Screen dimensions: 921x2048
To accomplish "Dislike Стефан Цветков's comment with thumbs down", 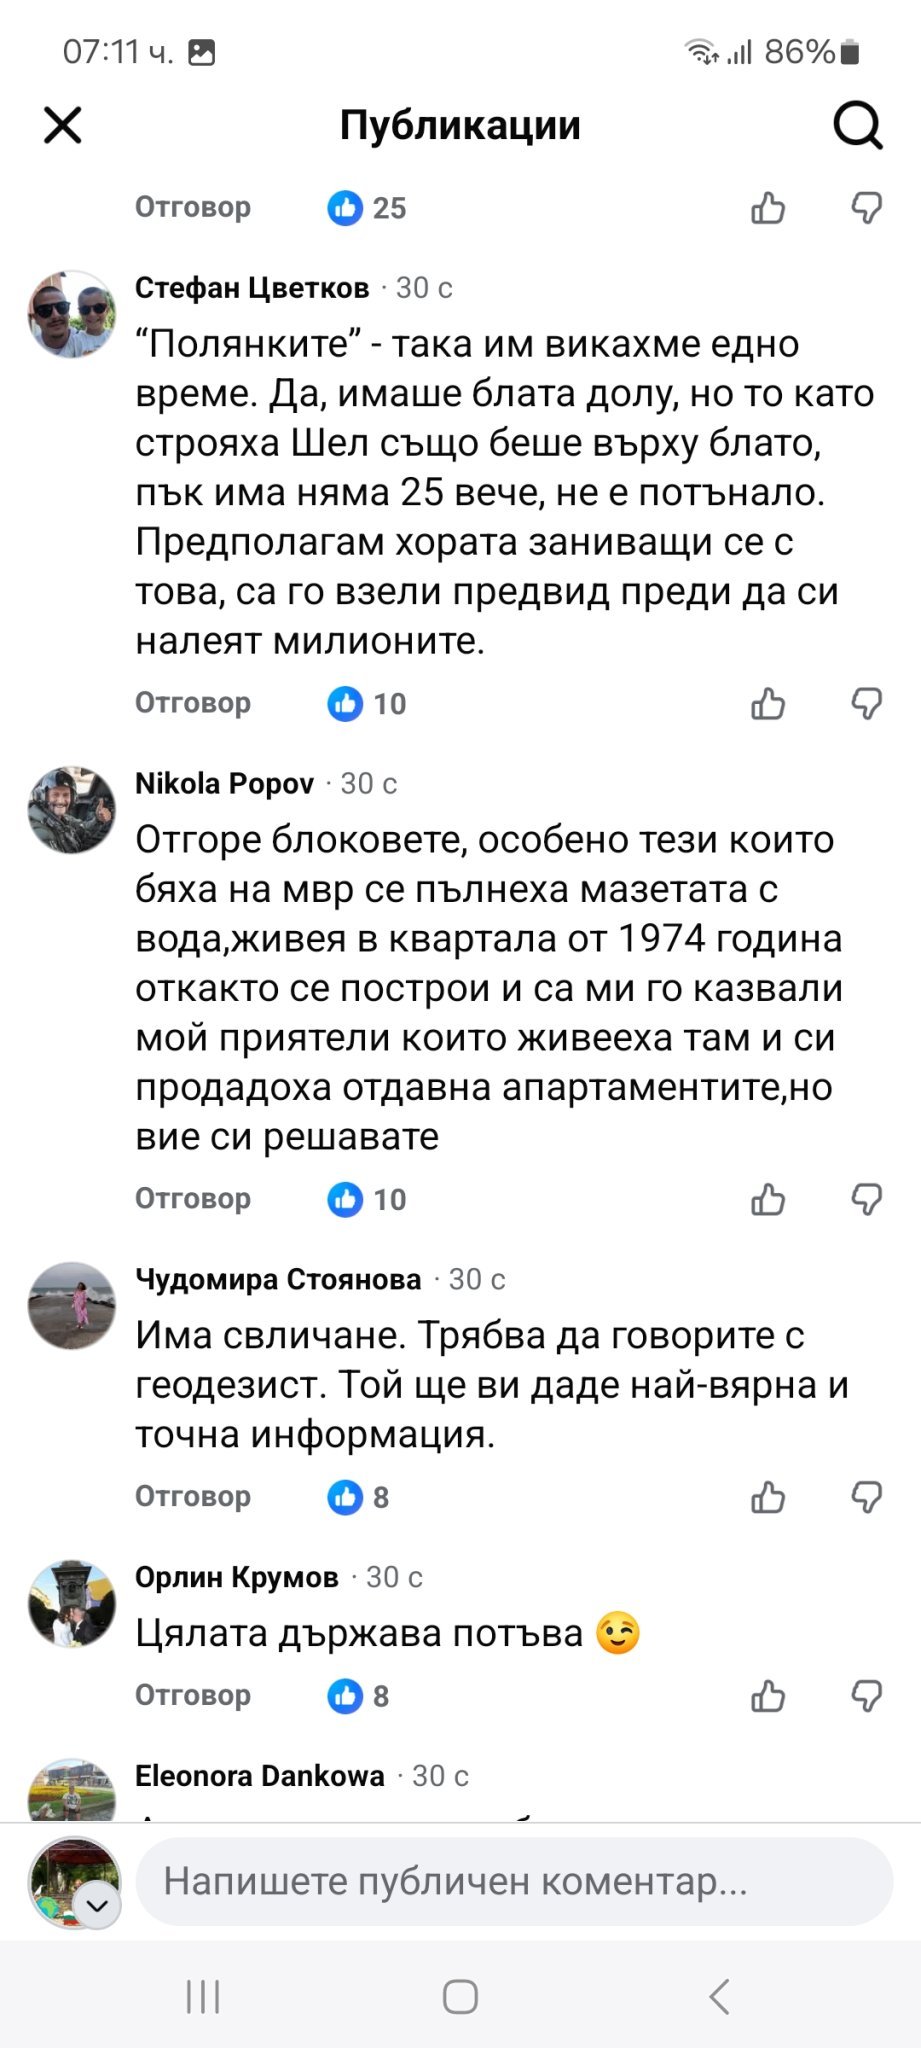I will tap(866, 704).
